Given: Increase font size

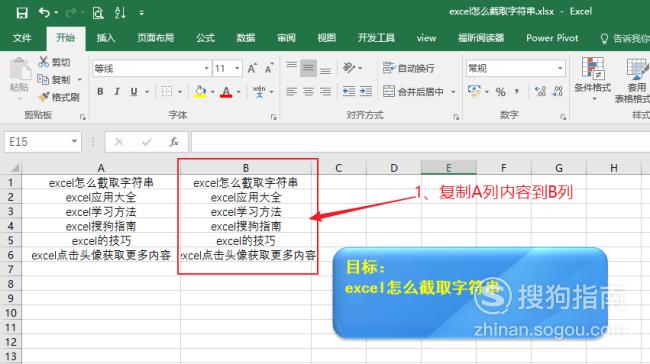Looking at the screenshot, I should pyautogui.click(x=252, y=68).
